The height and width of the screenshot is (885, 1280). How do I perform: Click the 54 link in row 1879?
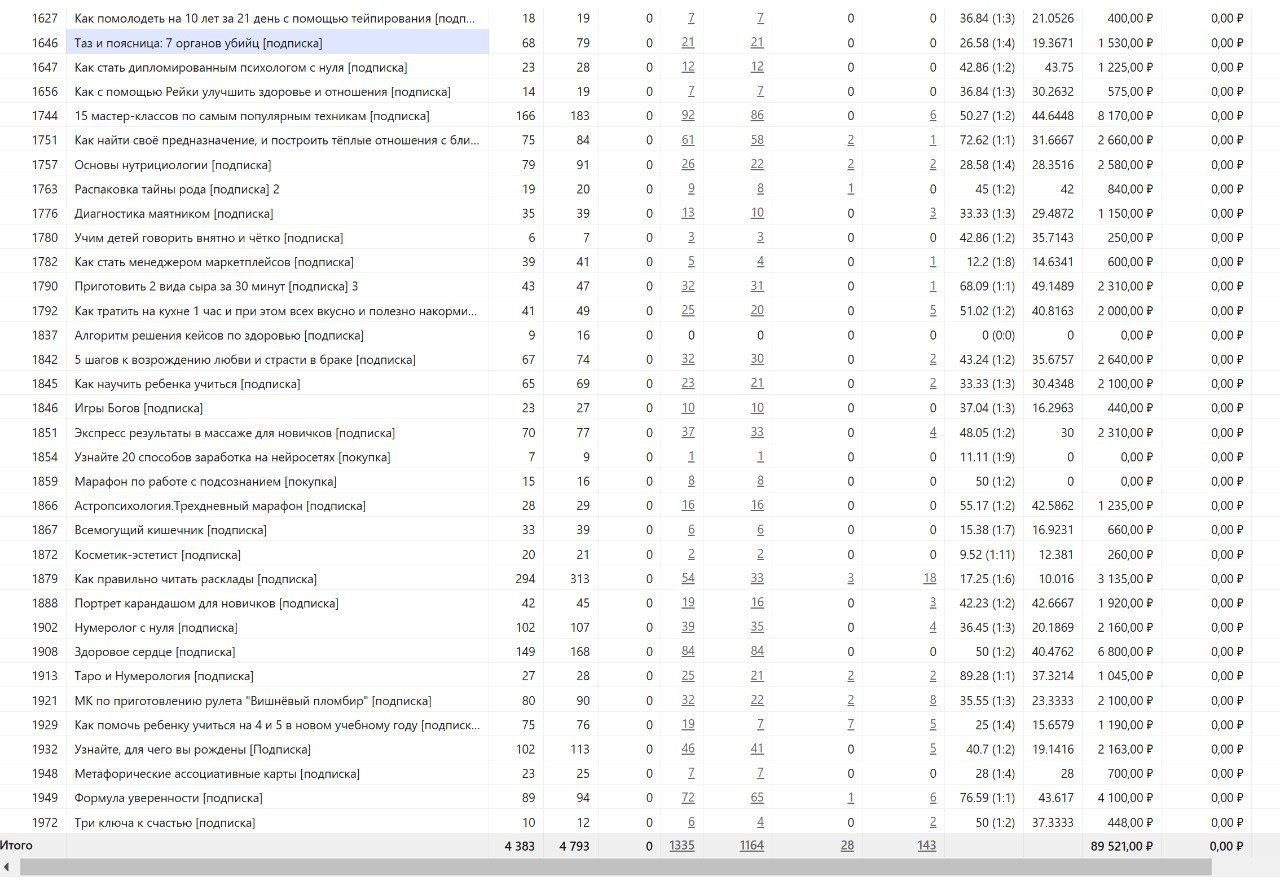688,579
